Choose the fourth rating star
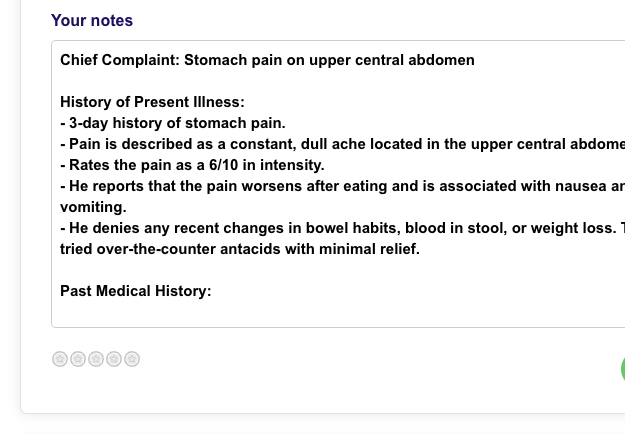Image resolution: width=625 pixels, height=434 pixels. coord(114,359)
